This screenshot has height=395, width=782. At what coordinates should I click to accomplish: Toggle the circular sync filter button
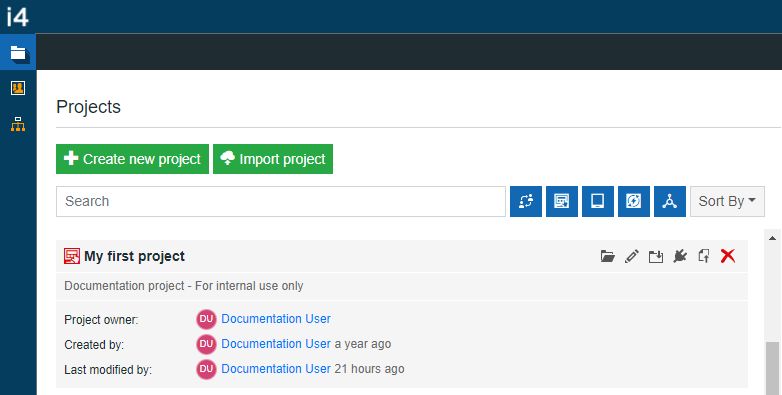point(633,201)
